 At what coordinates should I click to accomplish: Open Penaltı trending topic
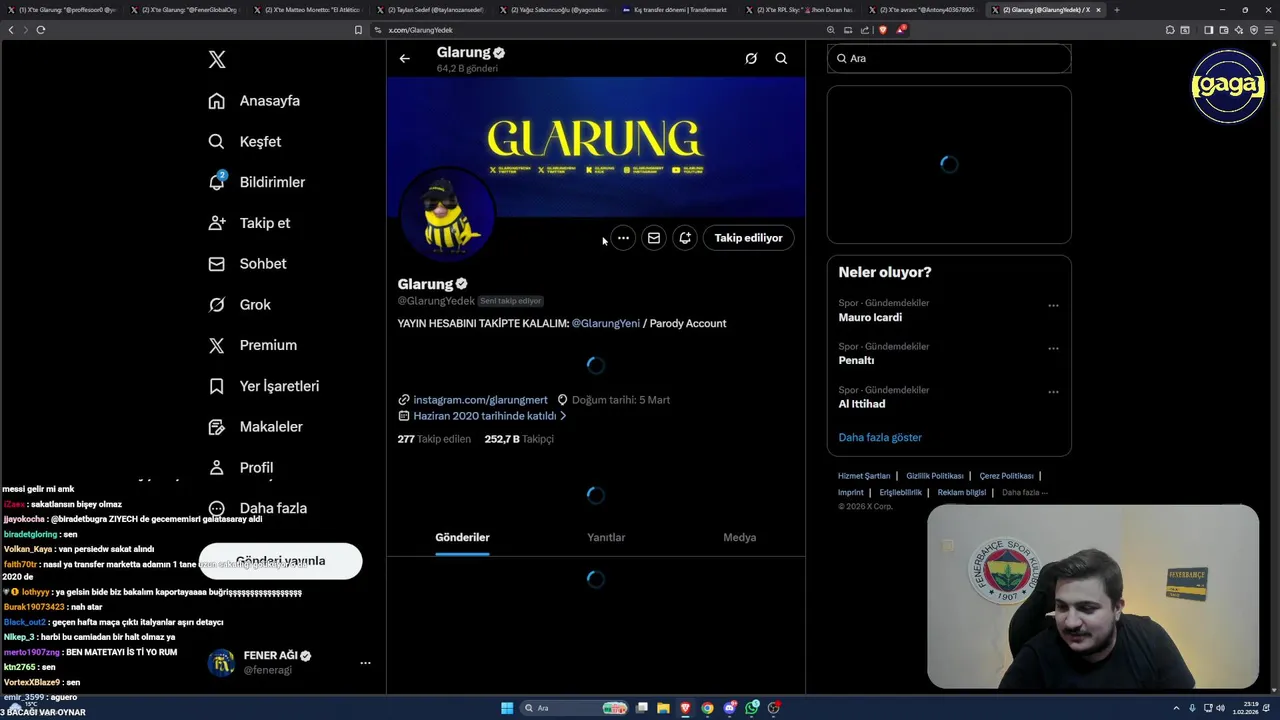click(x=856, y=360)
